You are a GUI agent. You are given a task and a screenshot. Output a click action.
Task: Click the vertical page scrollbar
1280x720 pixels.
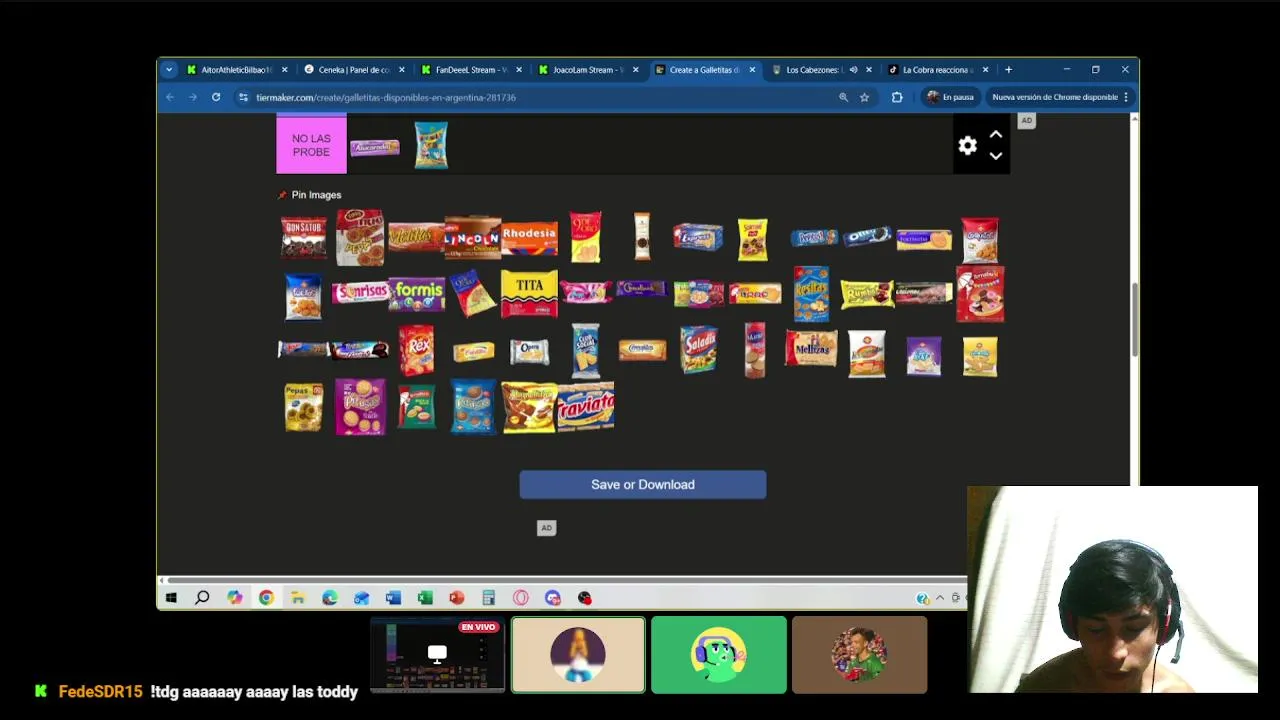(1134, 320)
